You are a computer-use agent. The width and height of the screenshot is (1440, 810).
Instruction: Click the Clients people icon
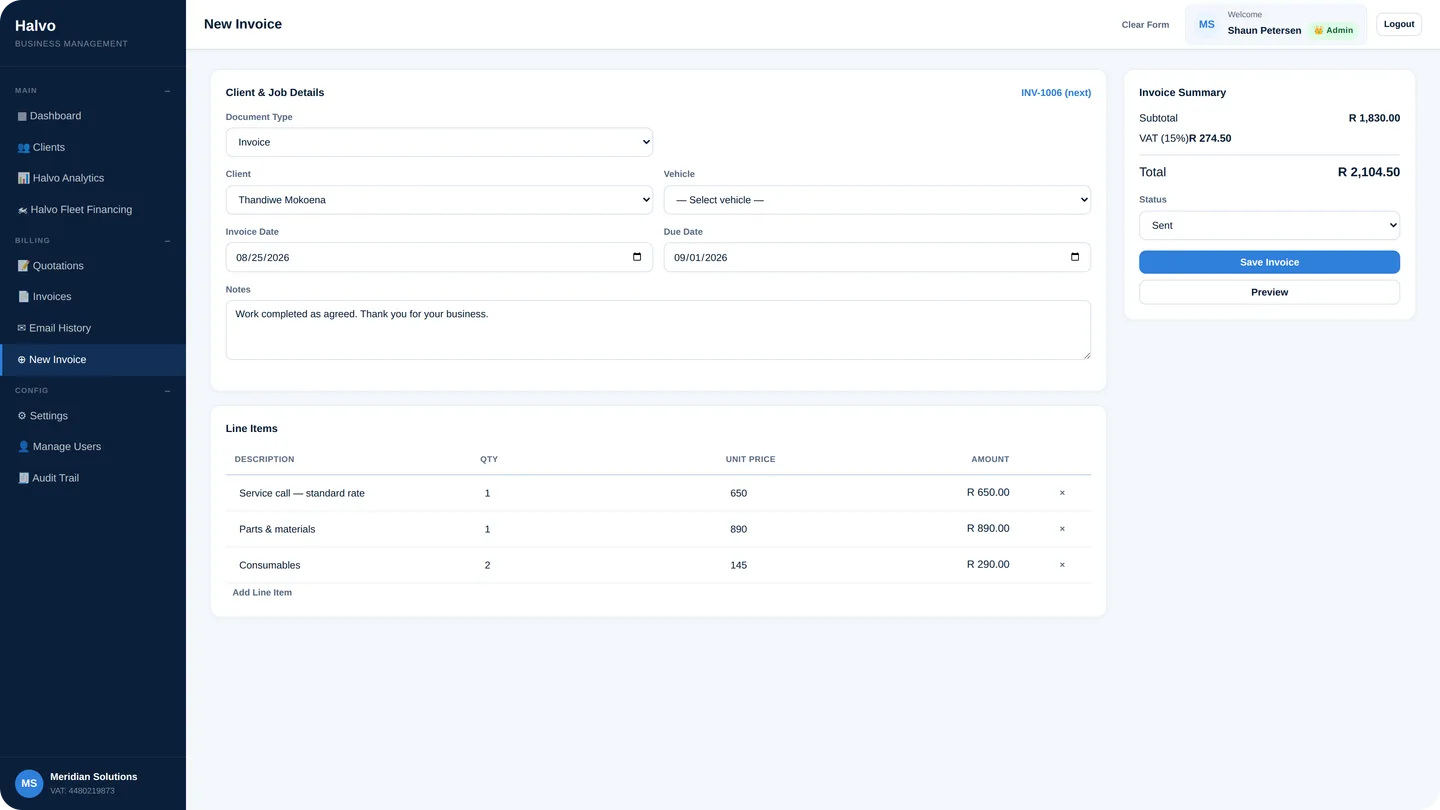tap(23, 147)
